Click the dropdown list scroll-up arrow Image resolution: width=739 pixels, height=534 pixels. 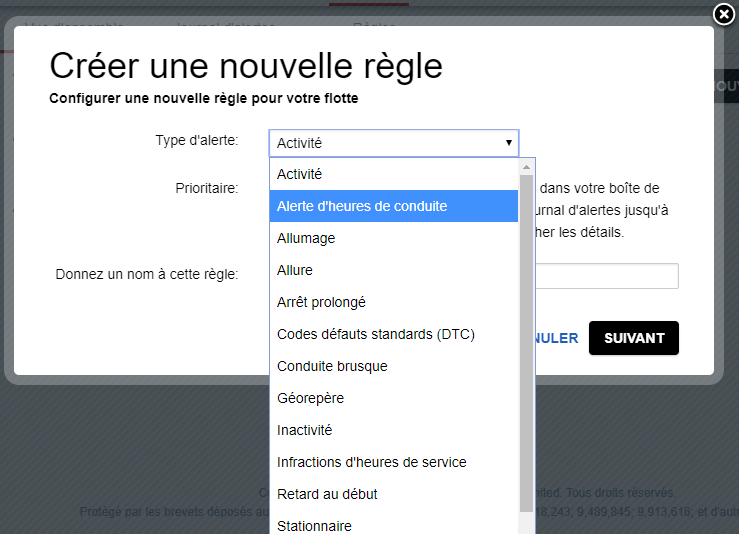coord(526,167)
